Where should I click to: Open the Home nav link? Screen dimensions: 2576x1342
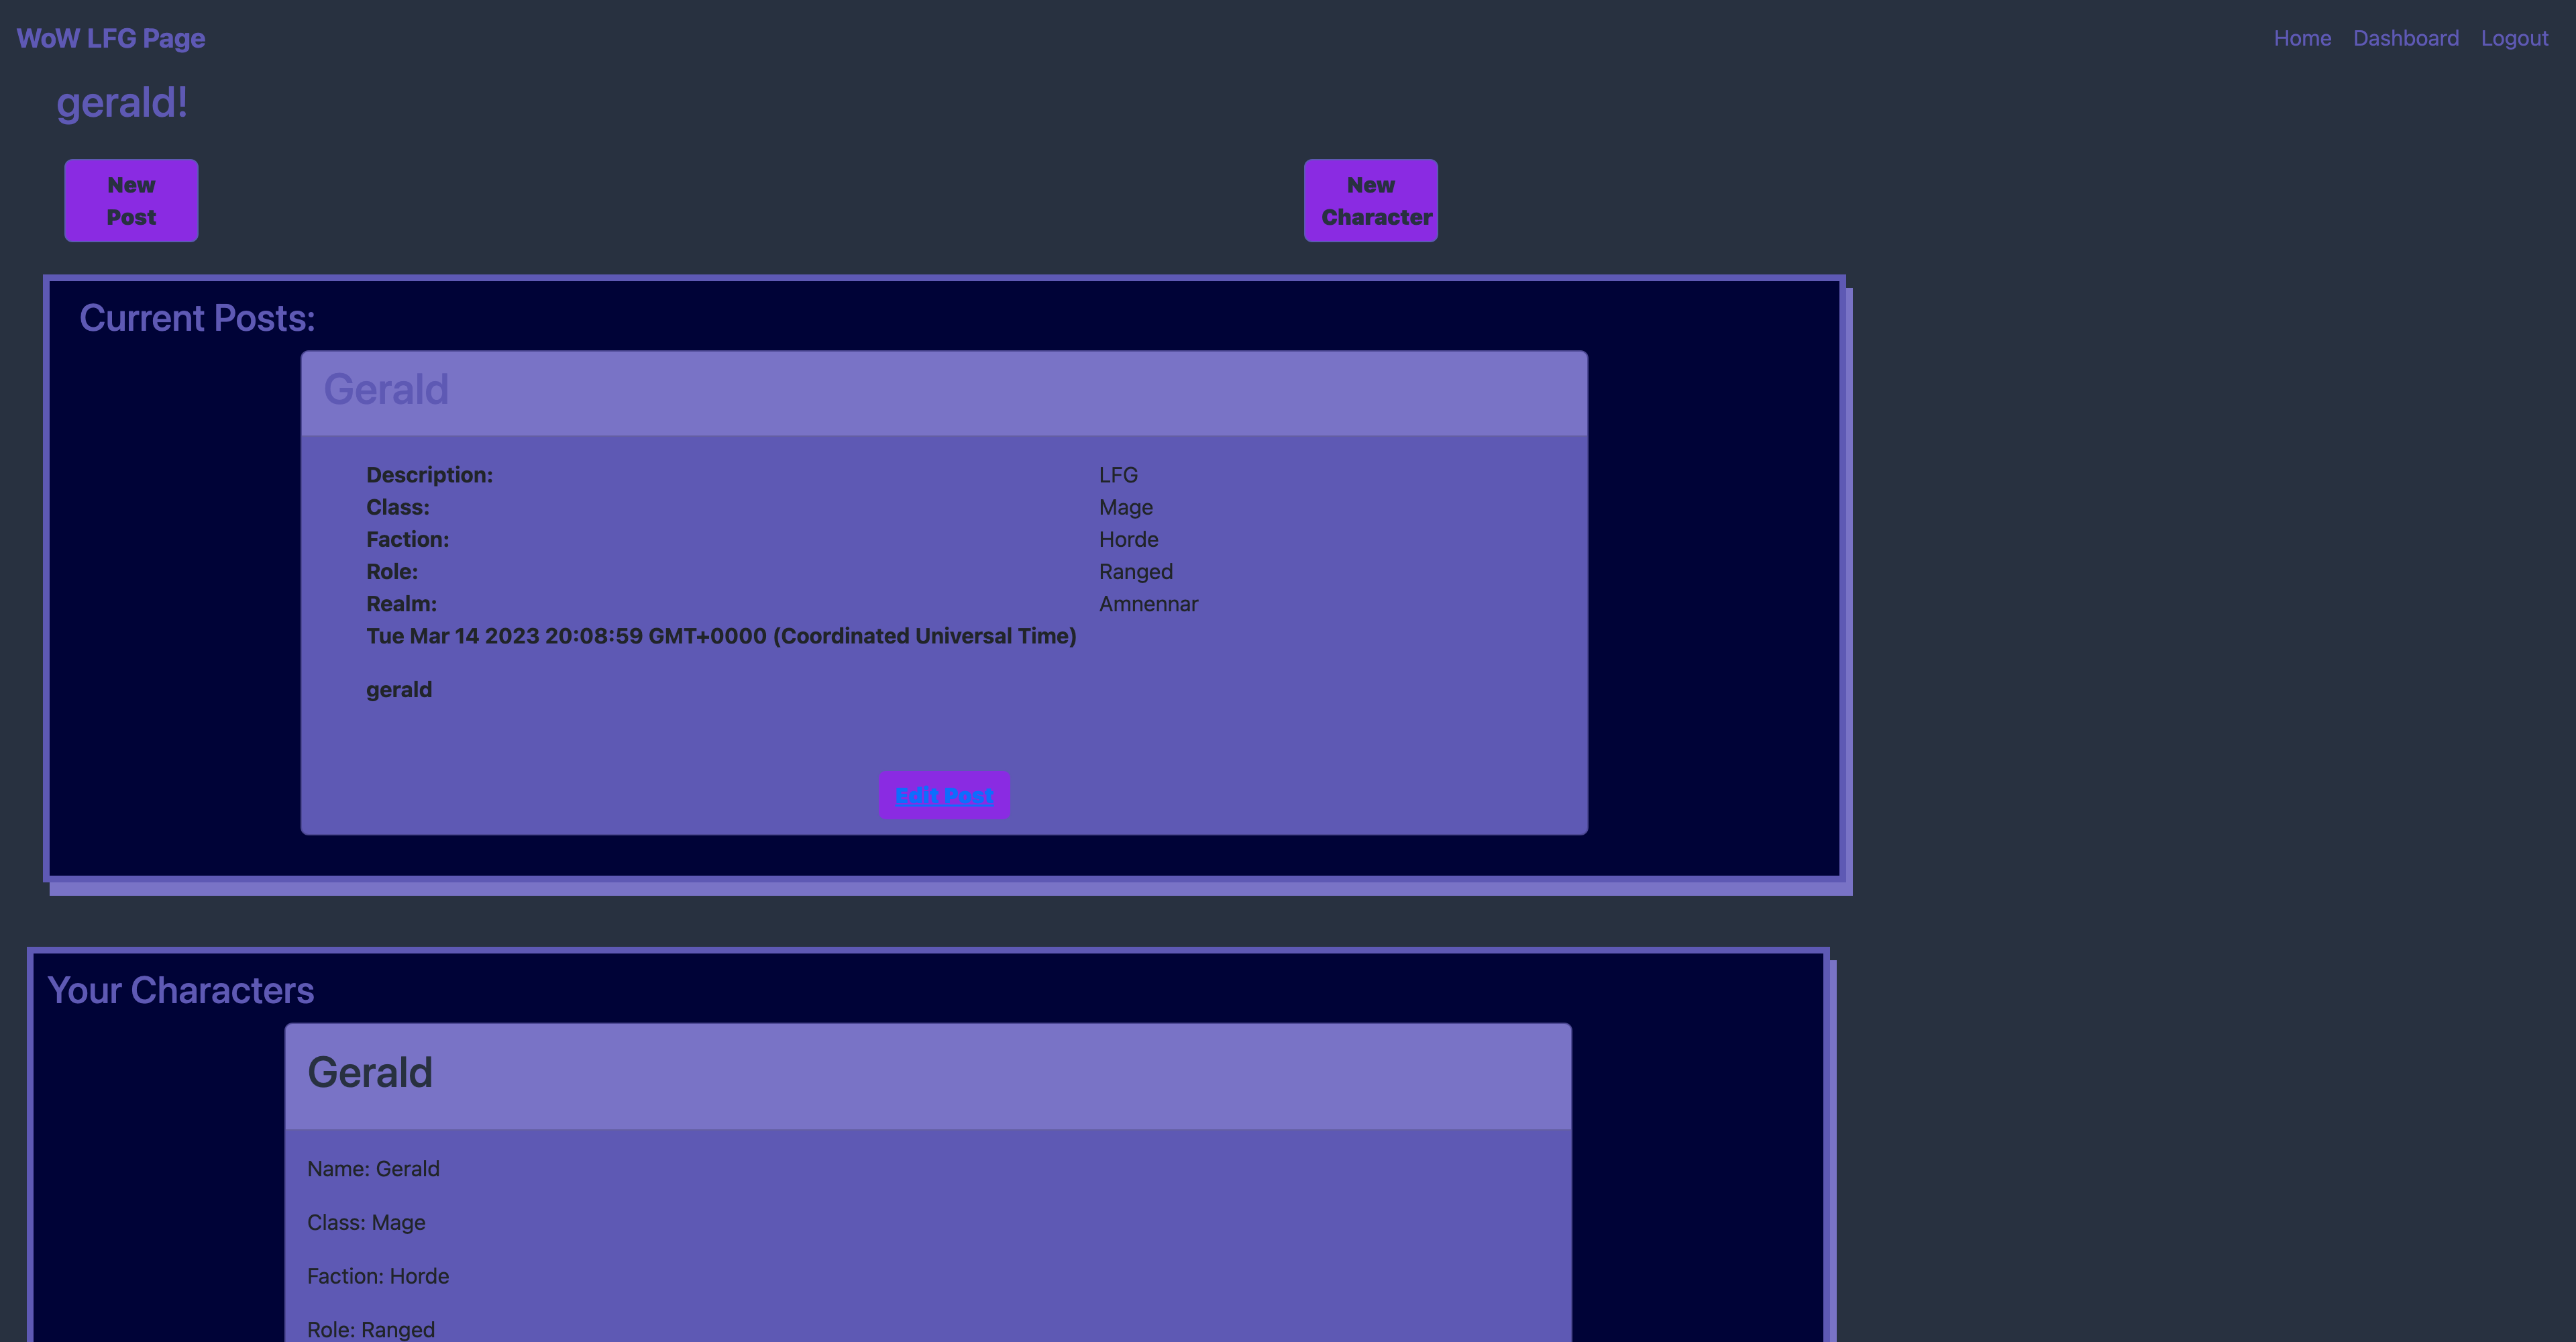tap(2301, 38)
